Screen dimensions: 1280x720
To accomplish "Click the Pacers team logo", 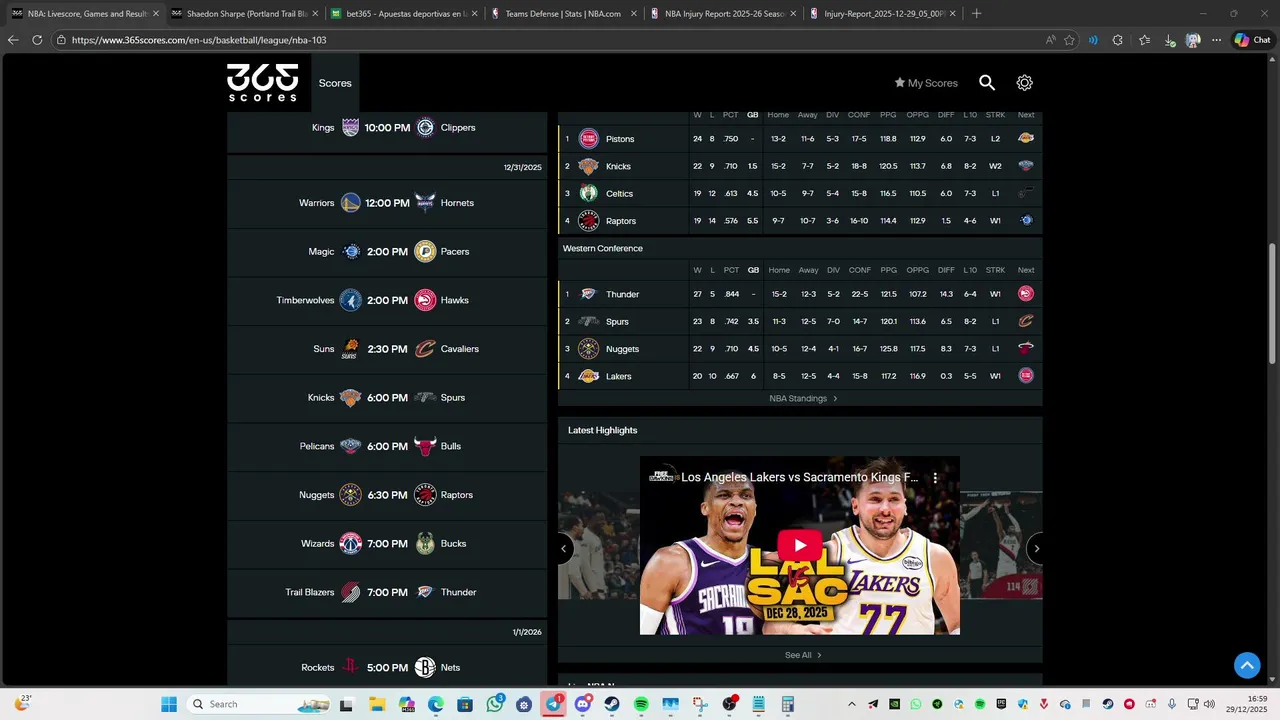I will tap(425, 252).
